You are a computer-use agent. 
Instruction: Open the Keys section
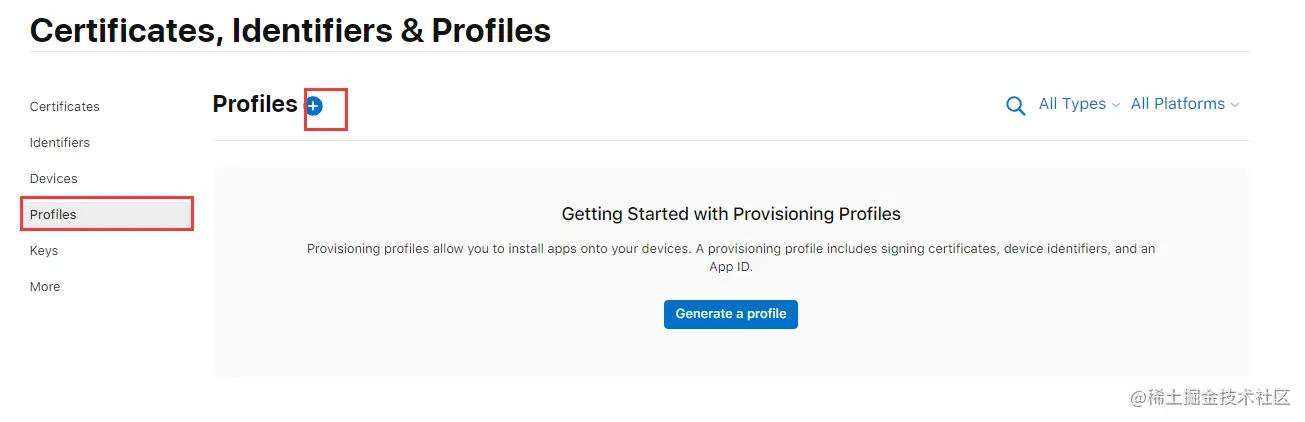(44, 251)
